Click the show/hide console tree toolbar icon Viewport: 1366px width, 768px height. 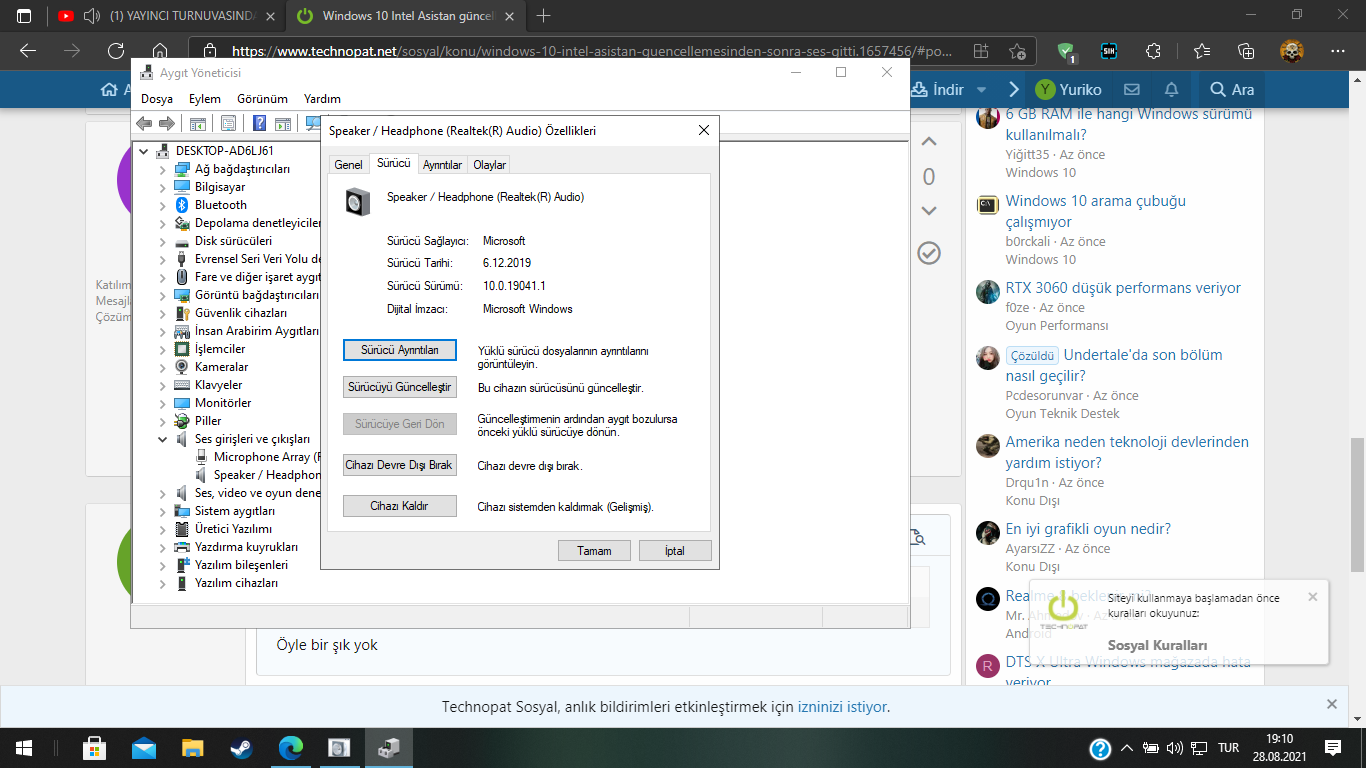(198, 123)
